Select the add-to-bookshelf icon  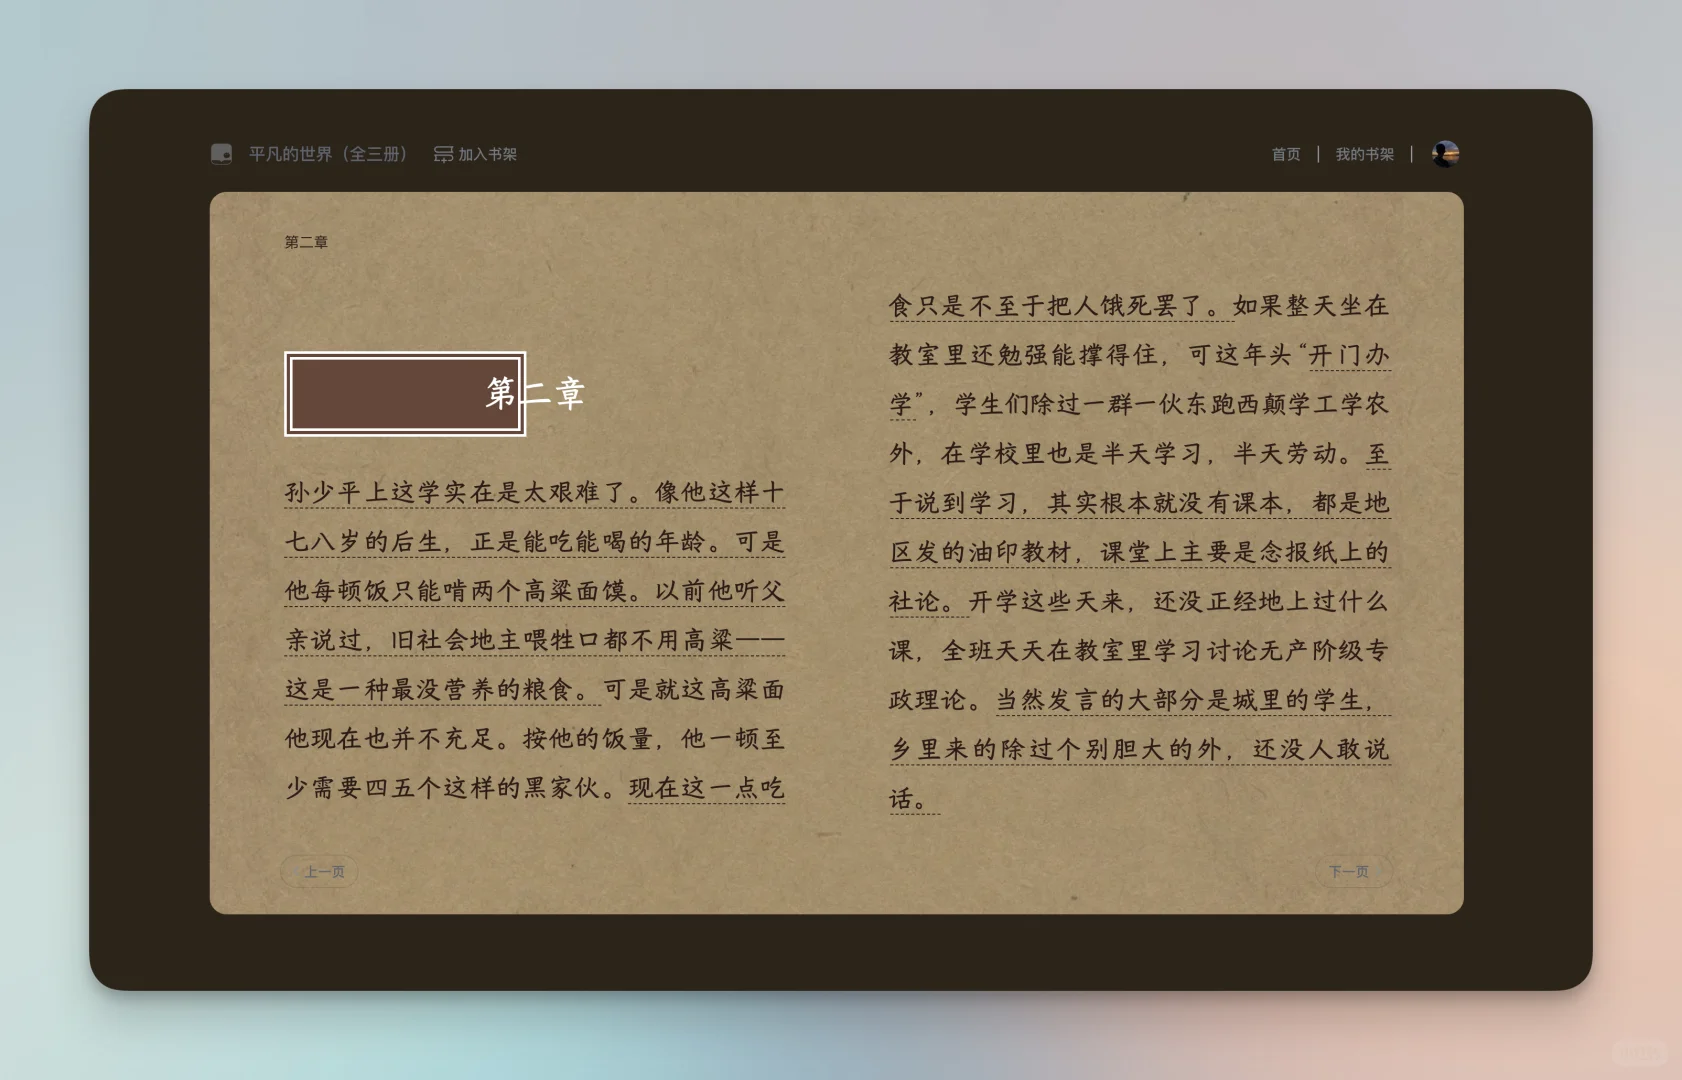(x=442, y=153)
